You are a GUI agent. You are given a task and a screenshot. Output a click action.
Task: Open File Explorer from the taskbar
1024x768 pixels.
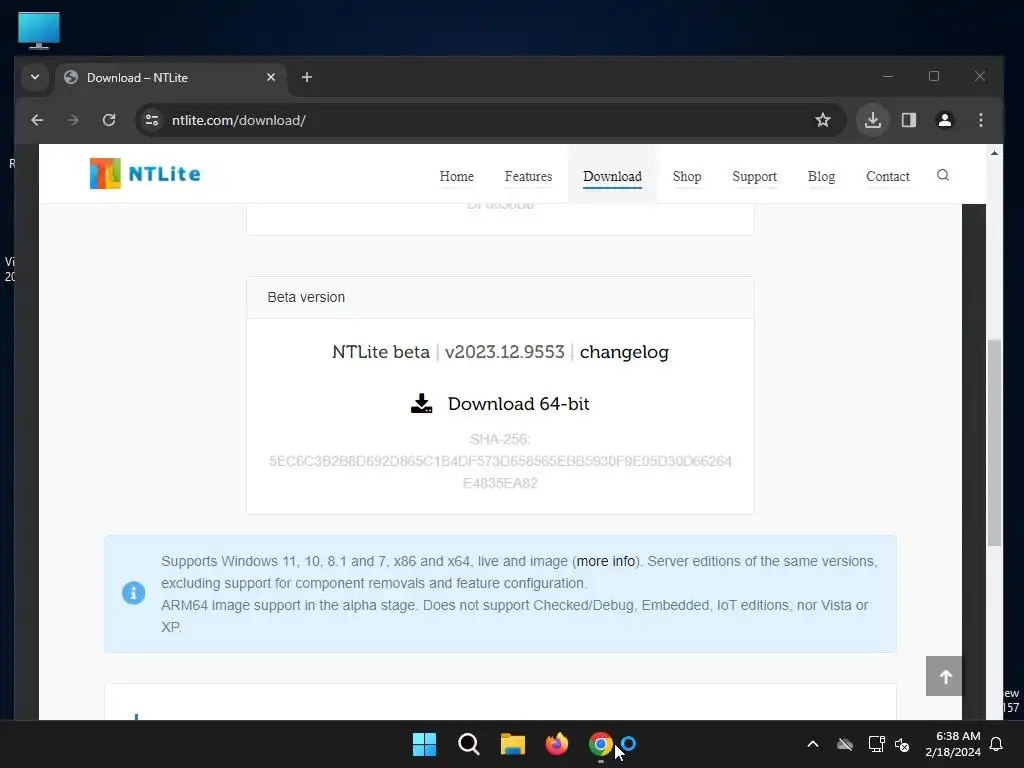[513, 744]
